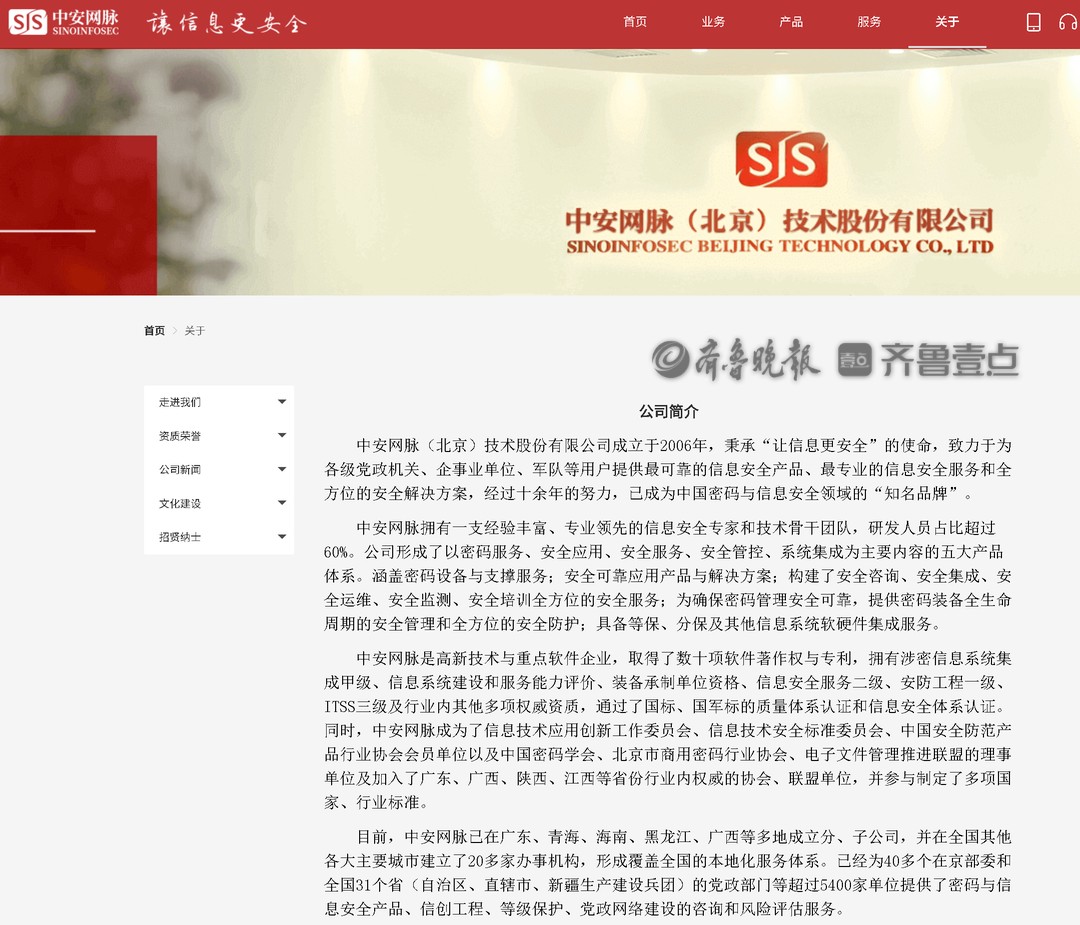The image size is (1080, 925).
Task: Click the large SJS logo on banner
Action: [781, 160]
